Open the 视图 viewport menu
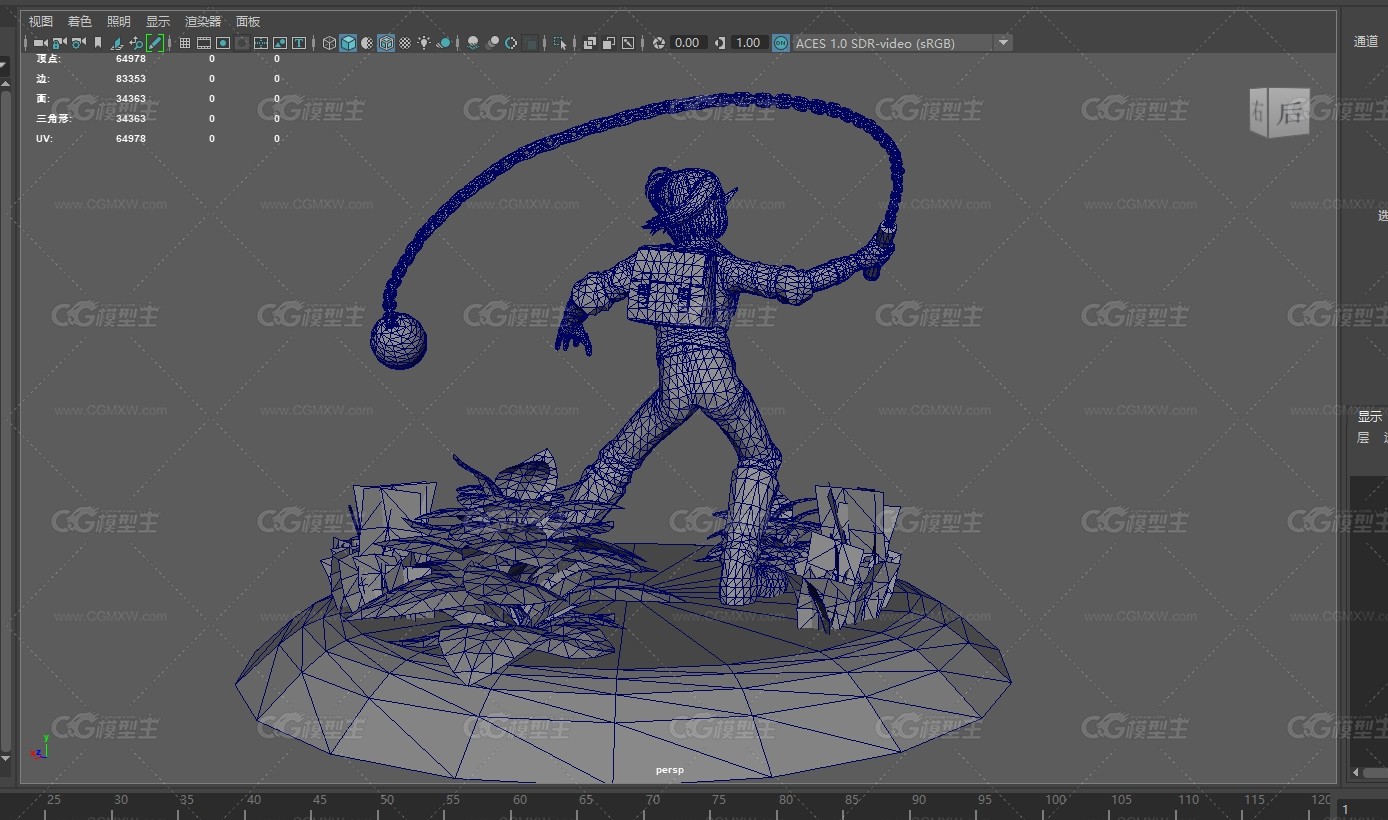 click(41, 21)
